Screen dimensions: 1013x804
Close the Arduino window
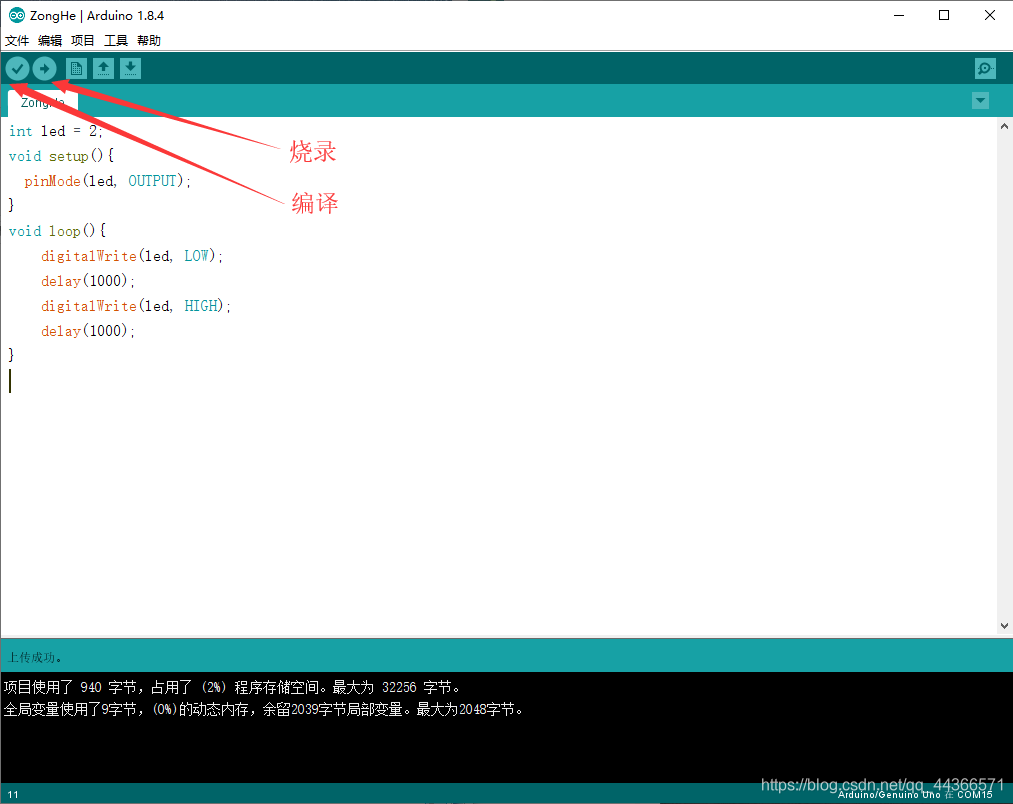989,16
